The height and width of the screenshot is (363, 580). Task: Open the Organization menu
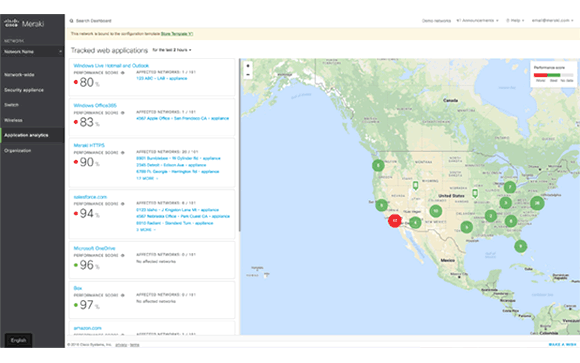click(x=17, y=151)
